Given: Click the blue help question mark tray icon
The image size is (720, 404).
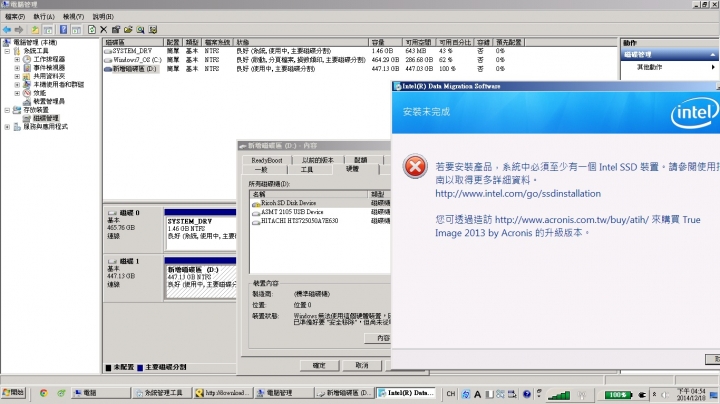Looking at the screenshot, I should tap(527, 394).
